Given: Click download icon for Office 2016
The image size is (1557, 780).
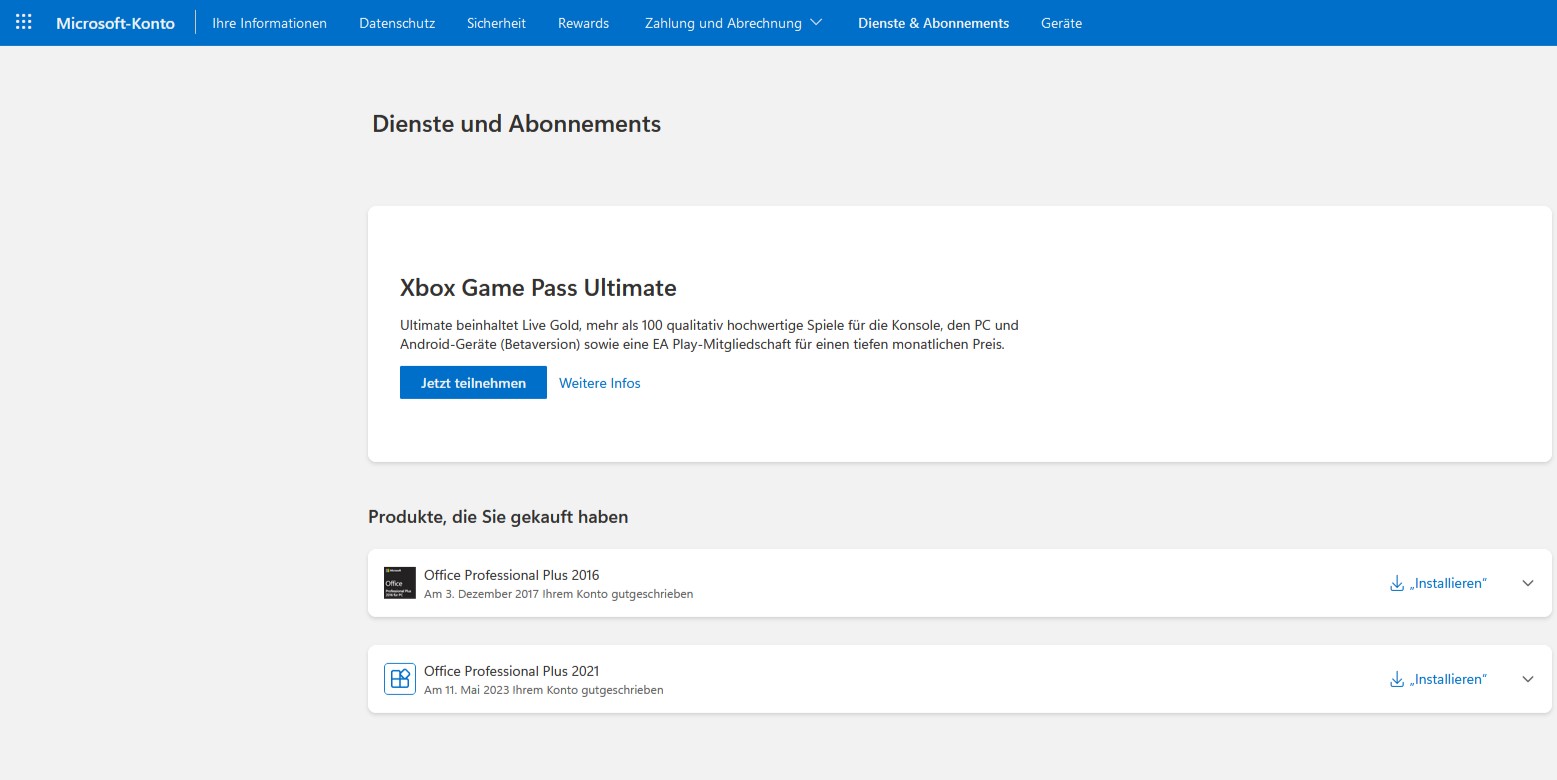Looking at the screenshot, I should pos(1397,583).
